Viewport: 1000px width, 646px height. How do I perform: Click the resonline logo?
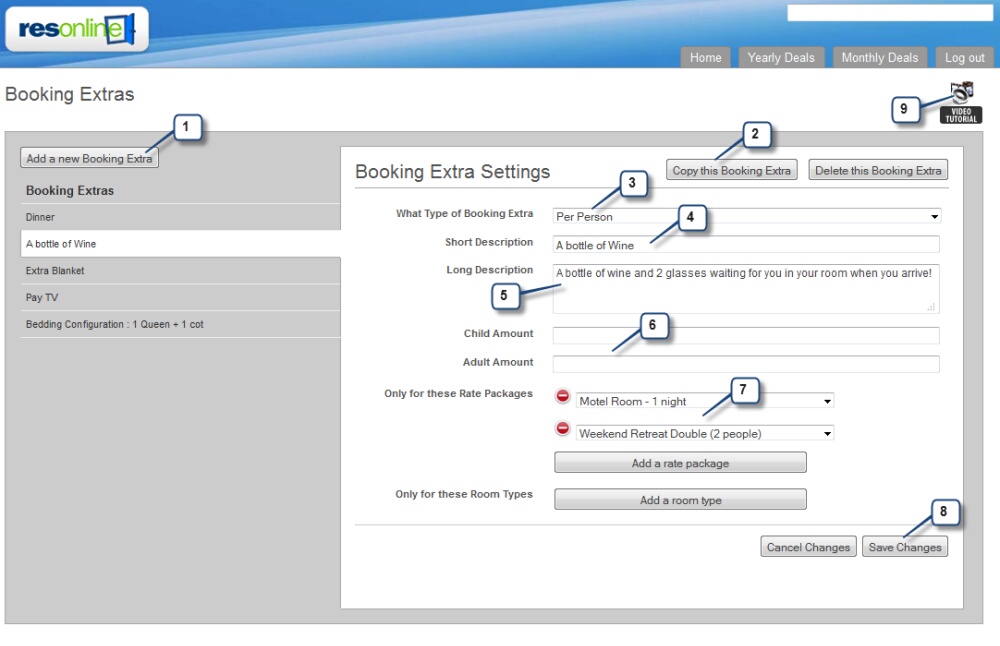coord(76,29)
